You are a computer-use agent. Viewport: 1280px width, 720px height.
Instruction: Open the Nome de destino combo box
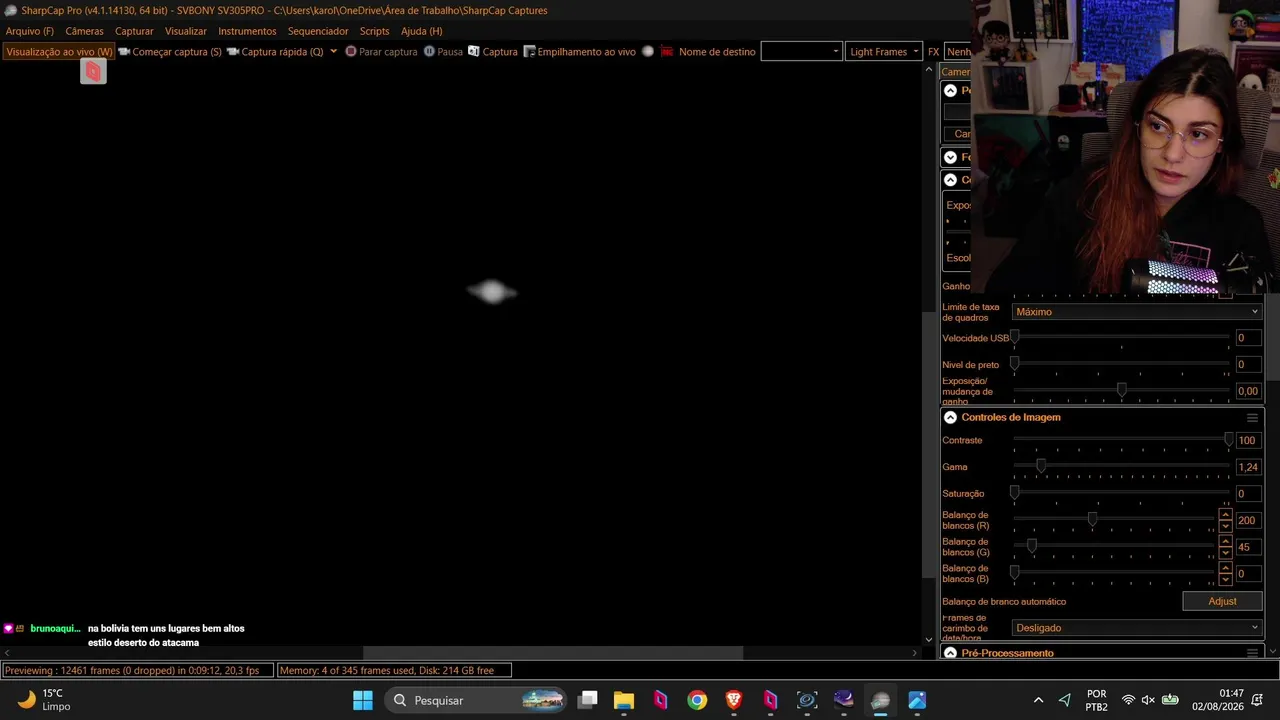pyautogui.click(x=801, y=51)
